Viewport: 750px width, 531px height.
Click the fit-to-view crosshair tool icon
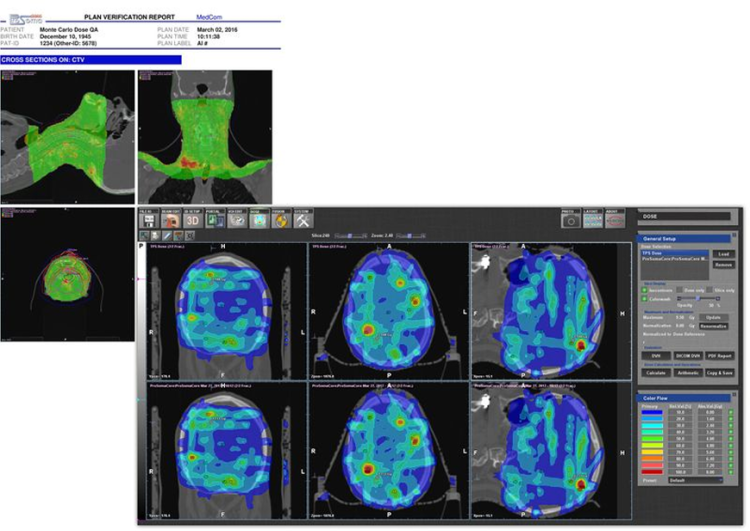[x=190, y=235]
